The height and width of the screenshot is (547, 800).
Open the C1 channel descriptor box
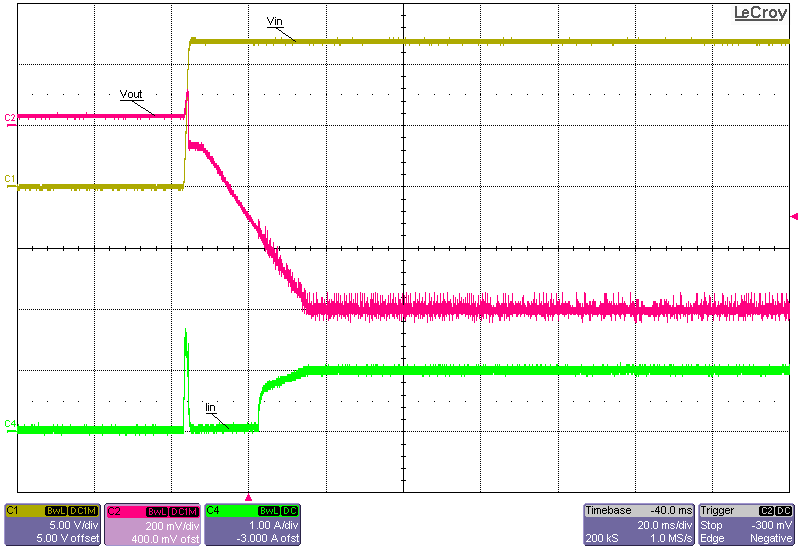tap(52, 525)
